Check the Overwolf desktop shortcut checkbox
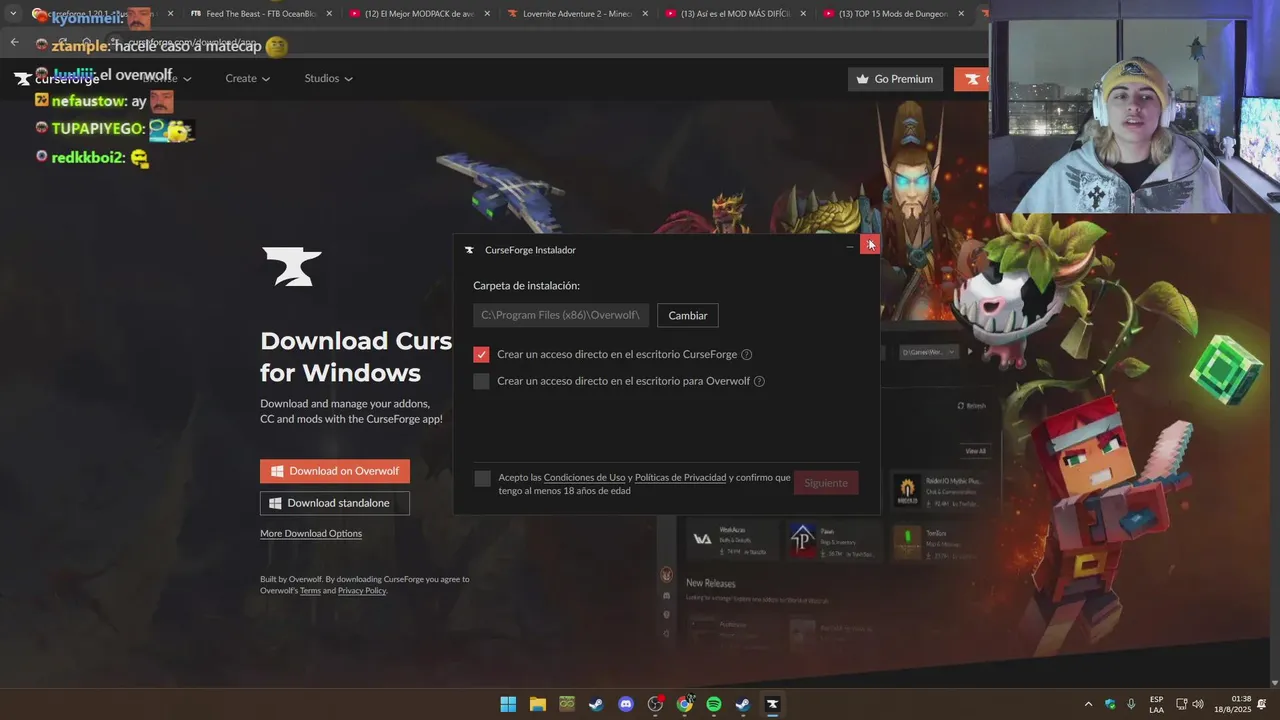Viewport: 1280px width, 720px height. click(481, 381)
